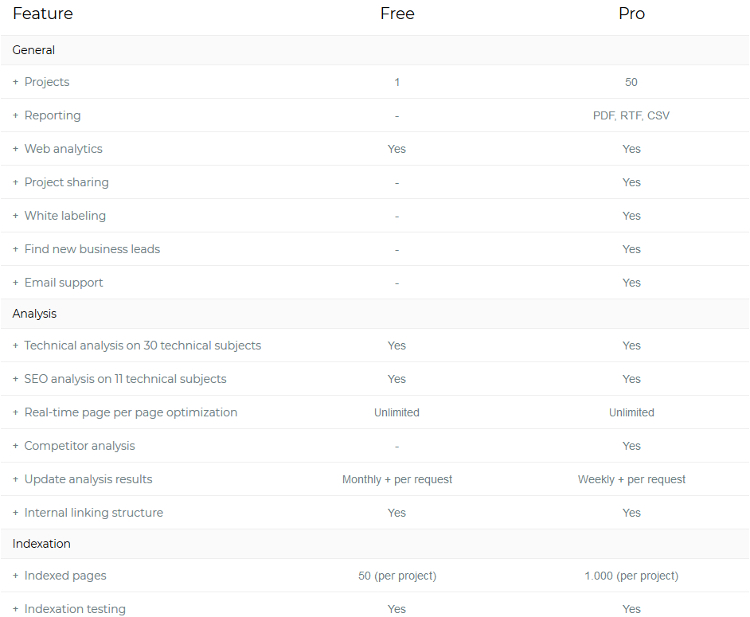Image resolution: width=750 pixels, height=617 pixels.
Task: Select the Free plan column header
Action: point(397,13)
